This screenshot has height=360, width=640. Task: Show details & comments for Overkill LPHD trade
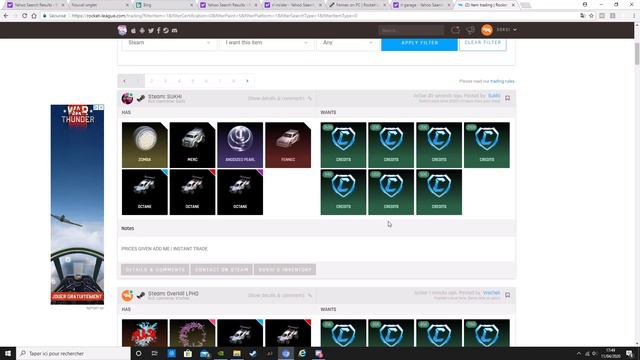(x=280, y=296)
